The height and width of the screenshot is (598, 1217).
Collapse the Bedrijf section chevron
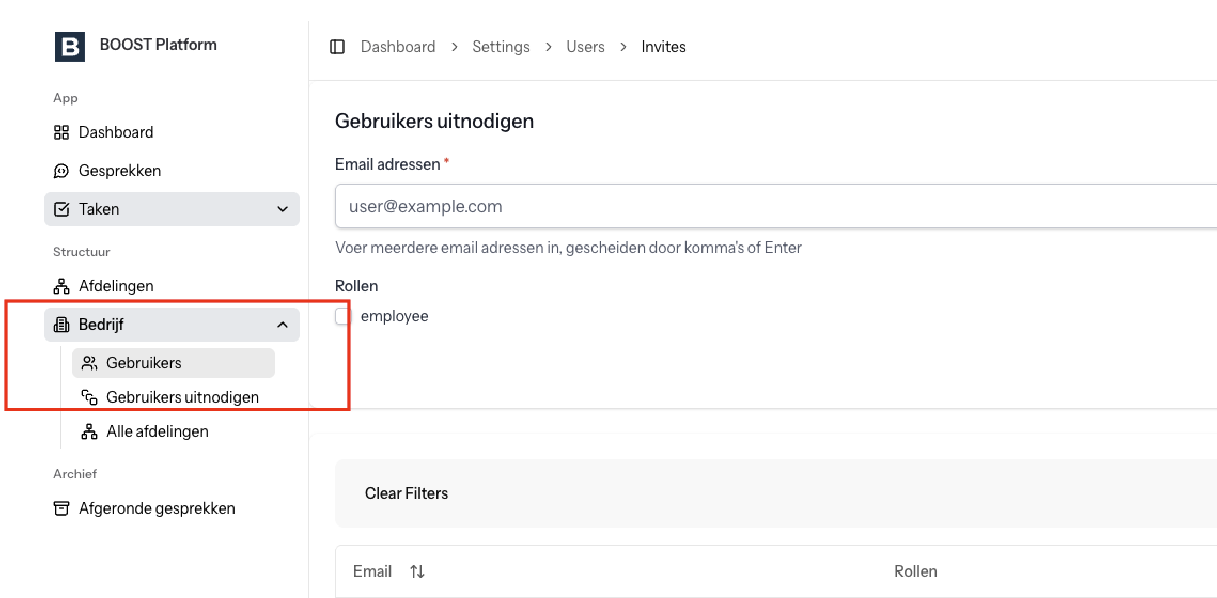pyautogui.click(x=282, y=324)
